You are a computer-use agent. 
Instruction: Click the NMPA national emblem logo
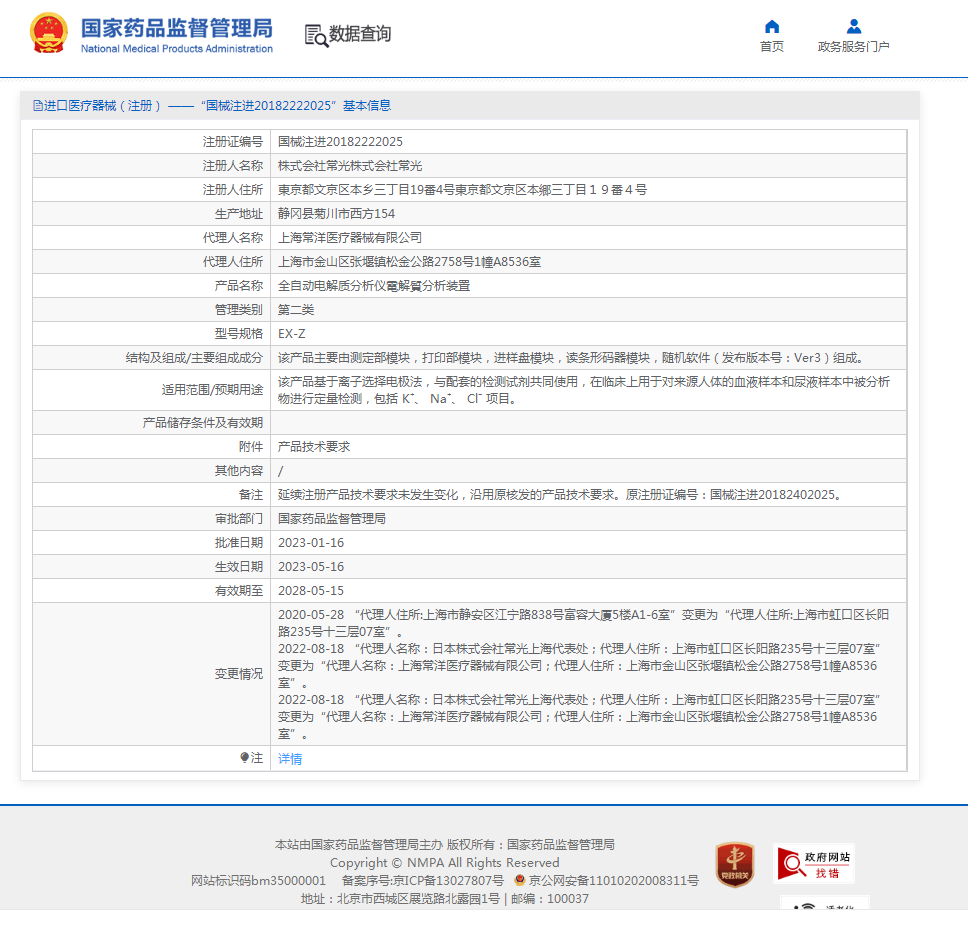tap(49, 34)
